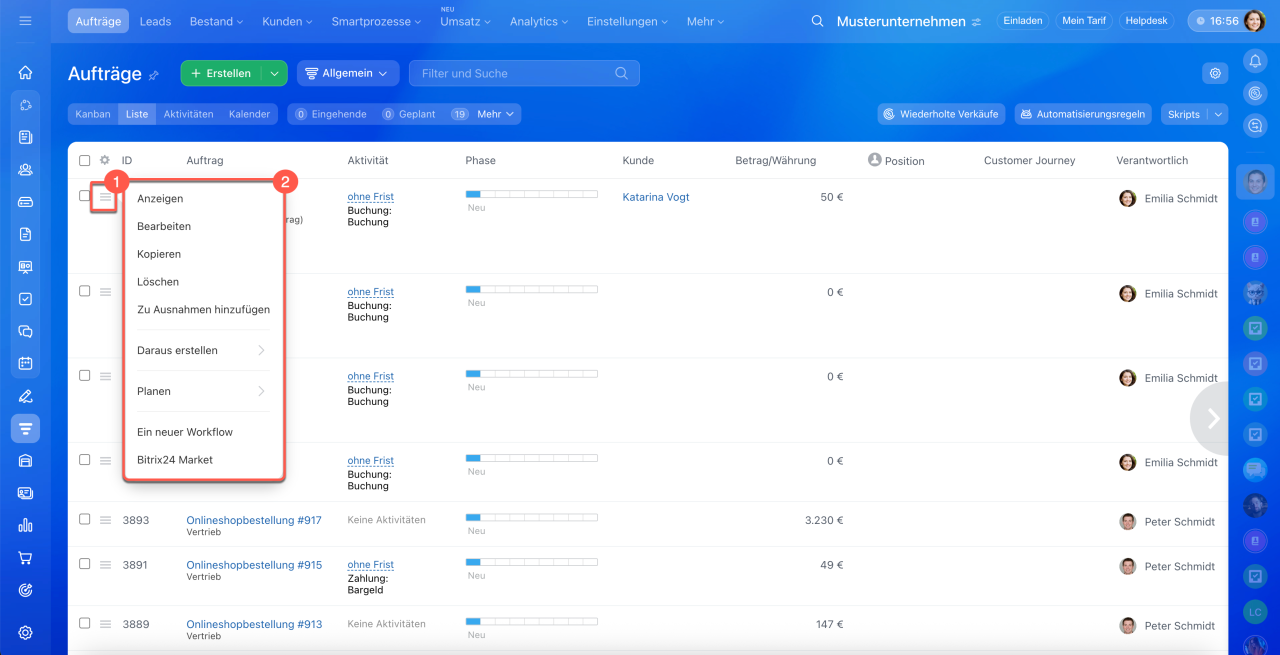
Task: Open Onlineshopbestellung #917 link
Action: click(x=254, y=520)
